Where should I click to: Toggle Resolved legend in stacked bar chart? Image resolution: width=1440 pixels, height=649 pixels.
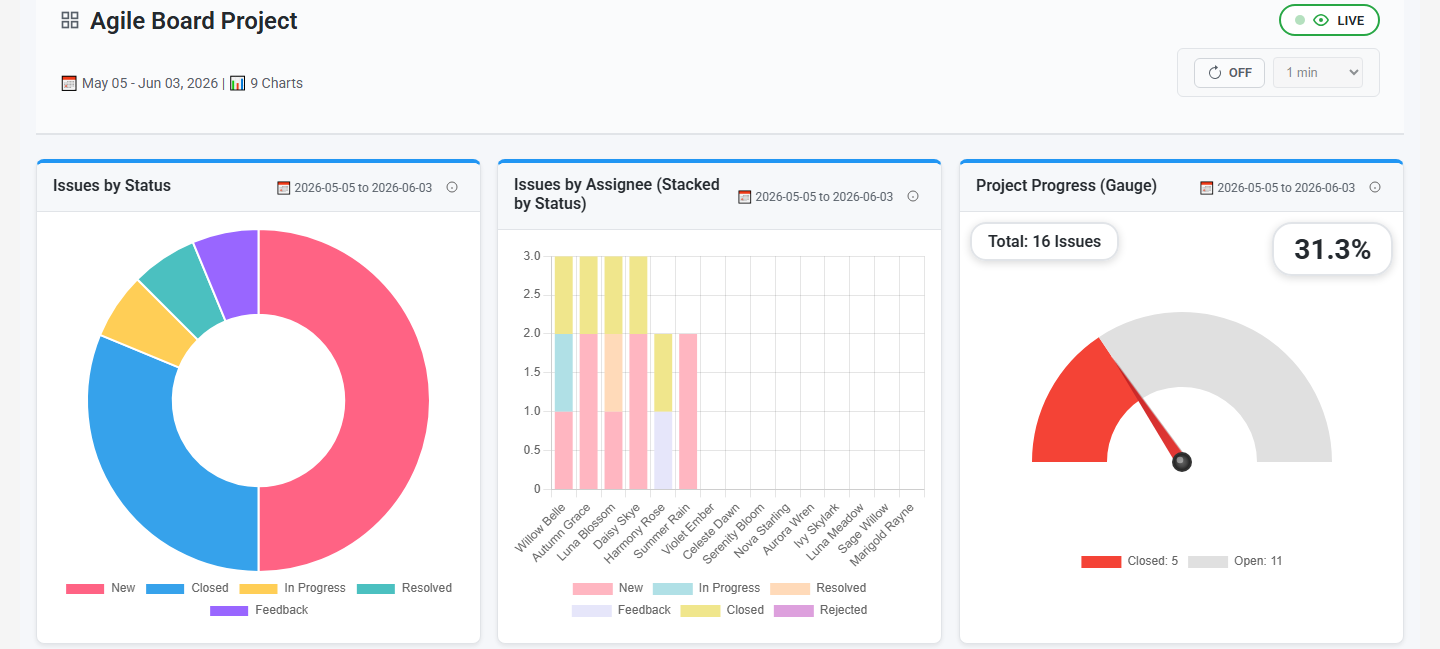(818, 588)
